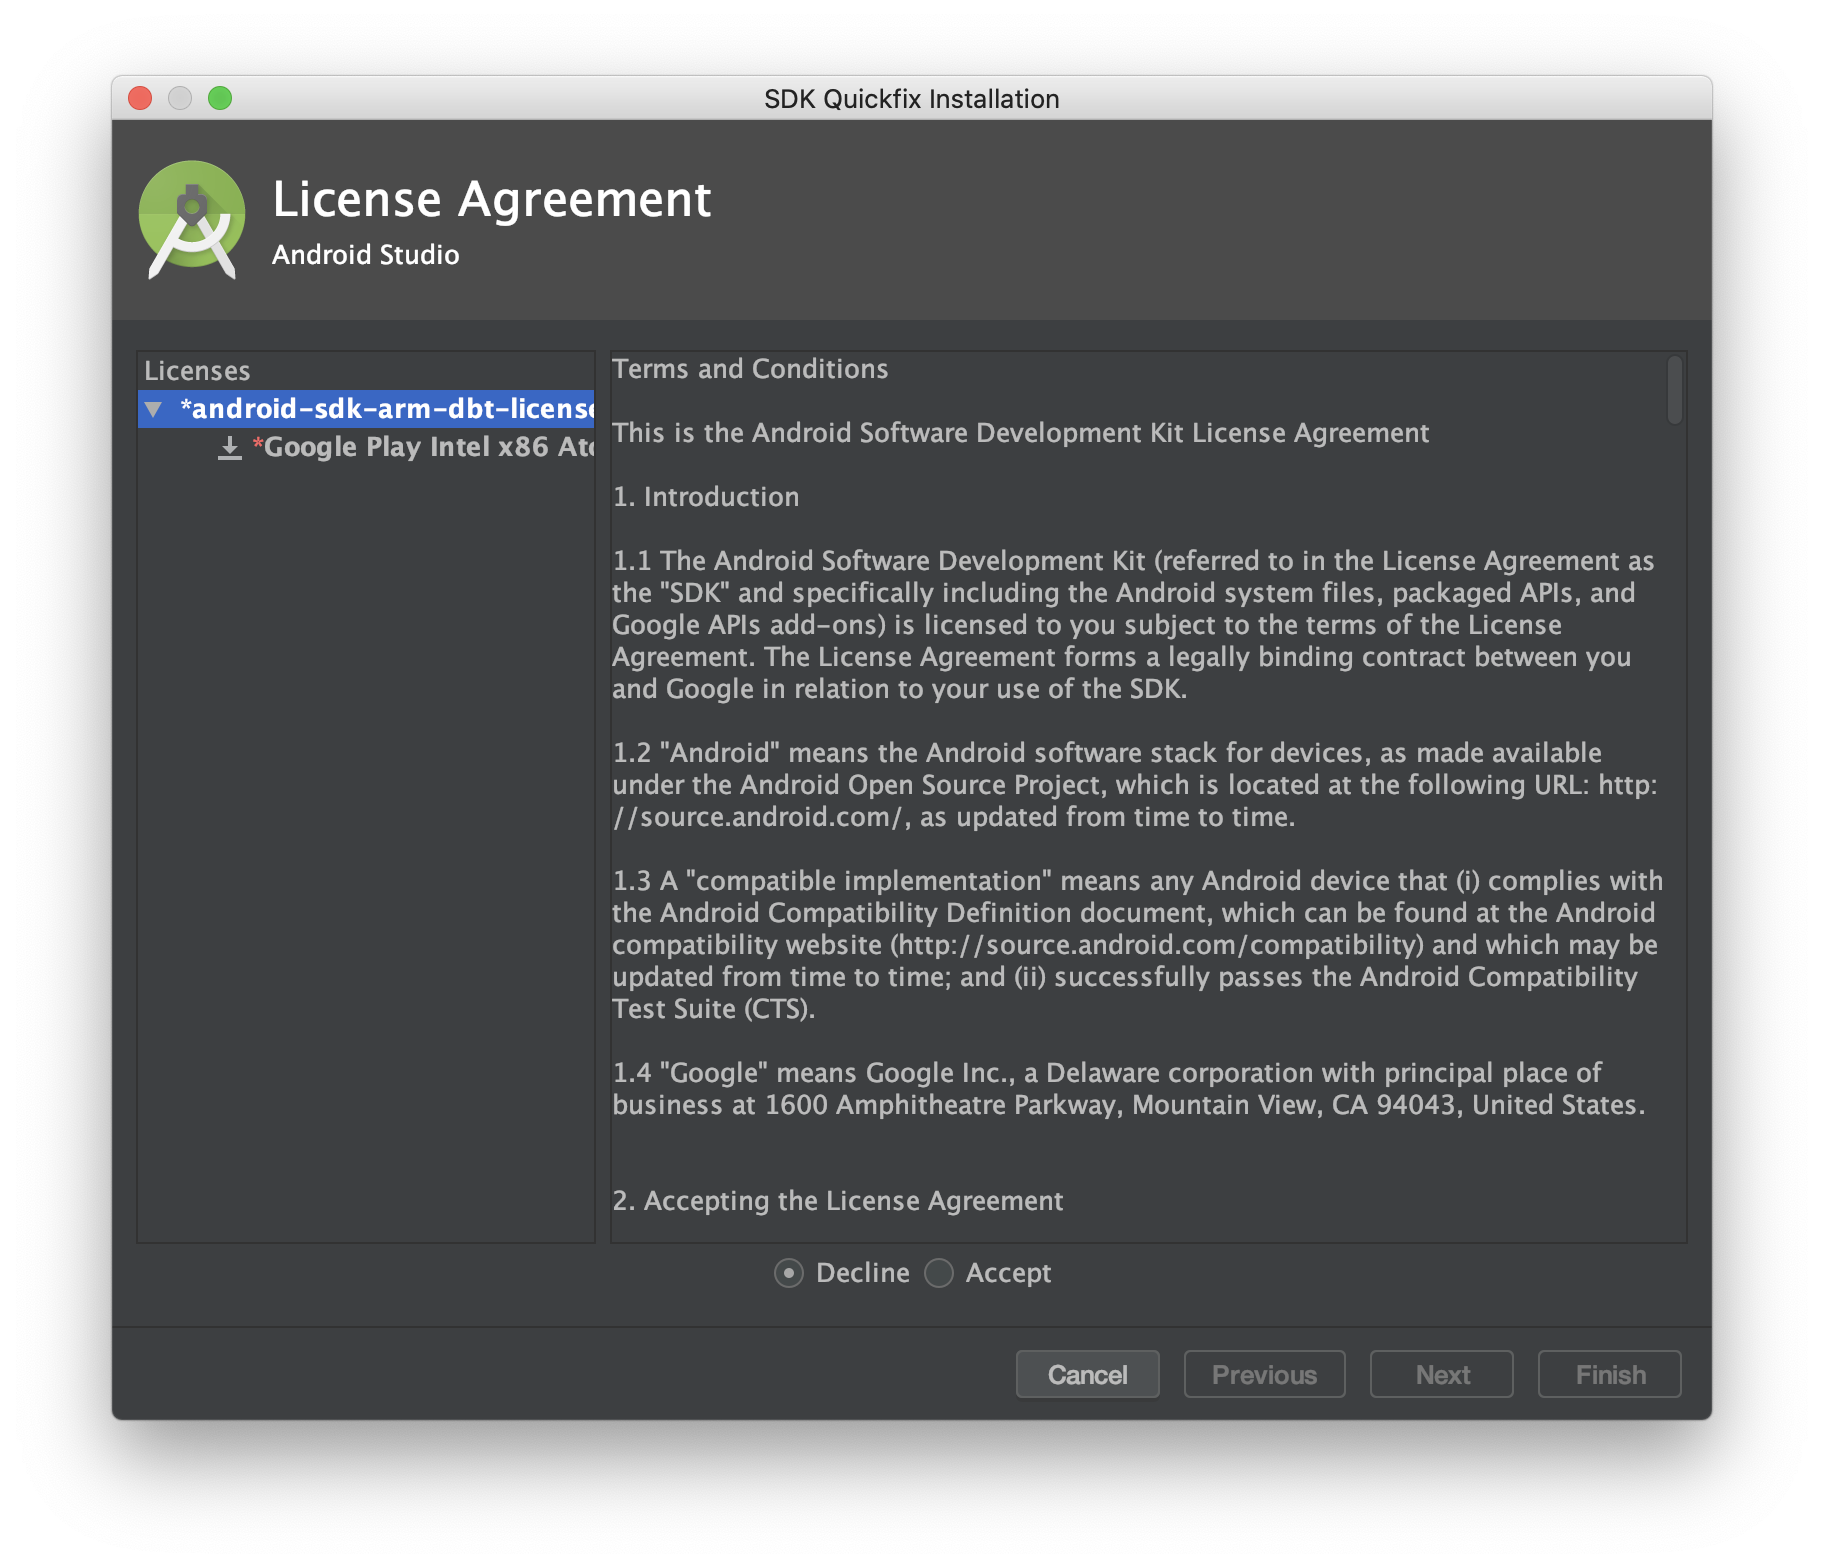Select the Accept radio button
This screenshot has height=1568, width=1824.
pyautogui.click(x=939, y=1273)
